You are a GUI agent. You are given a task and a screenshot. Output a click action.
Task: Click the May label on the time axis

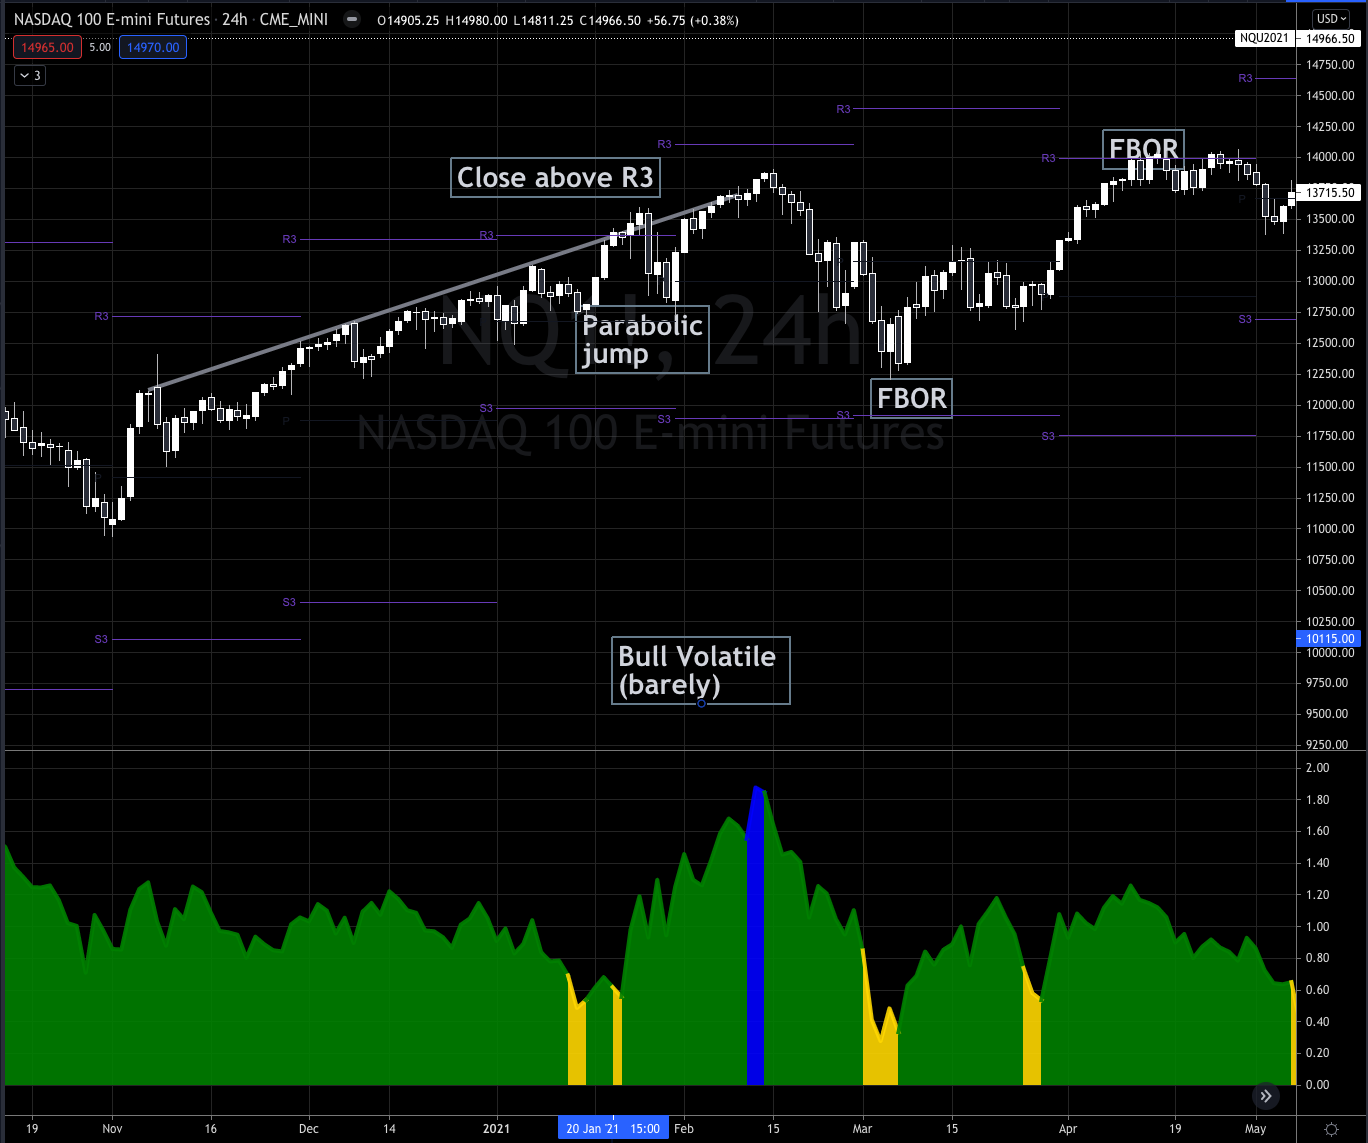[x=1255, y=1129]
